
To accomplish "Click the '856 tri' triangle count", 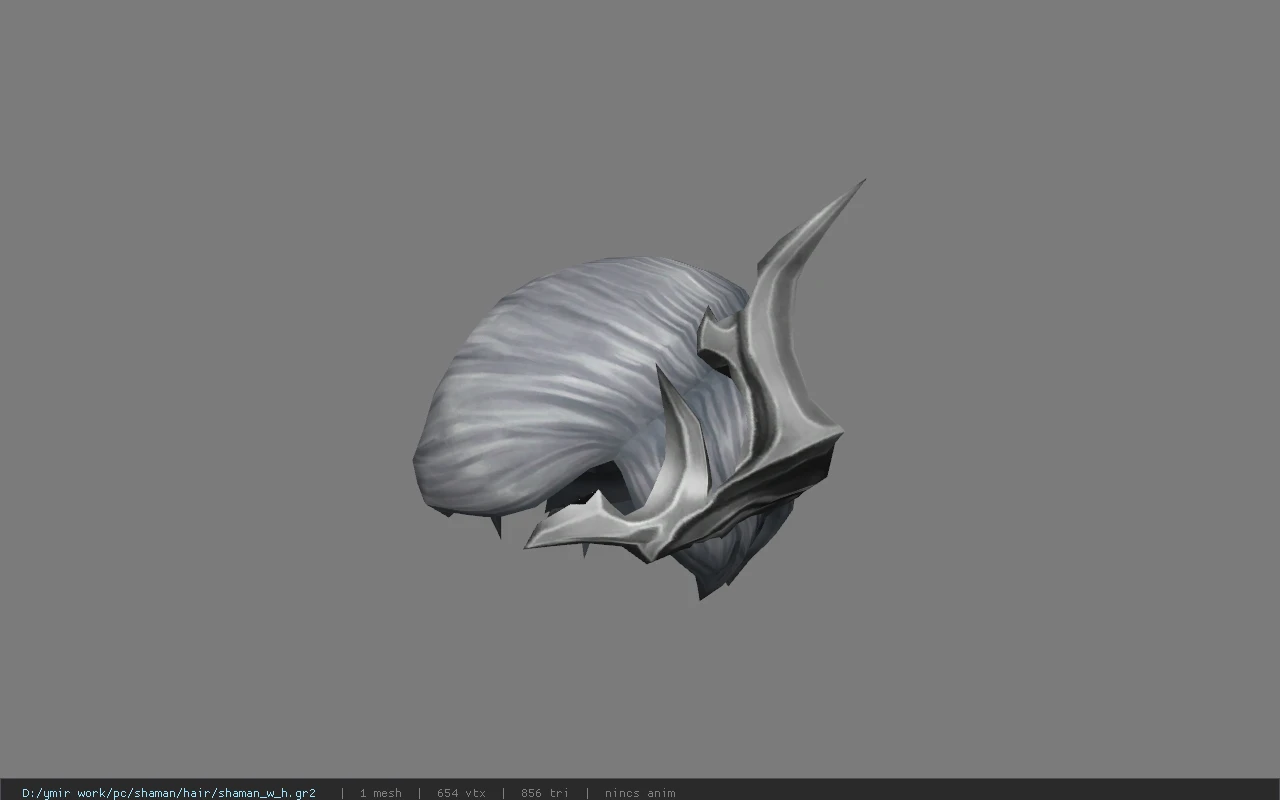I will 544,793.
